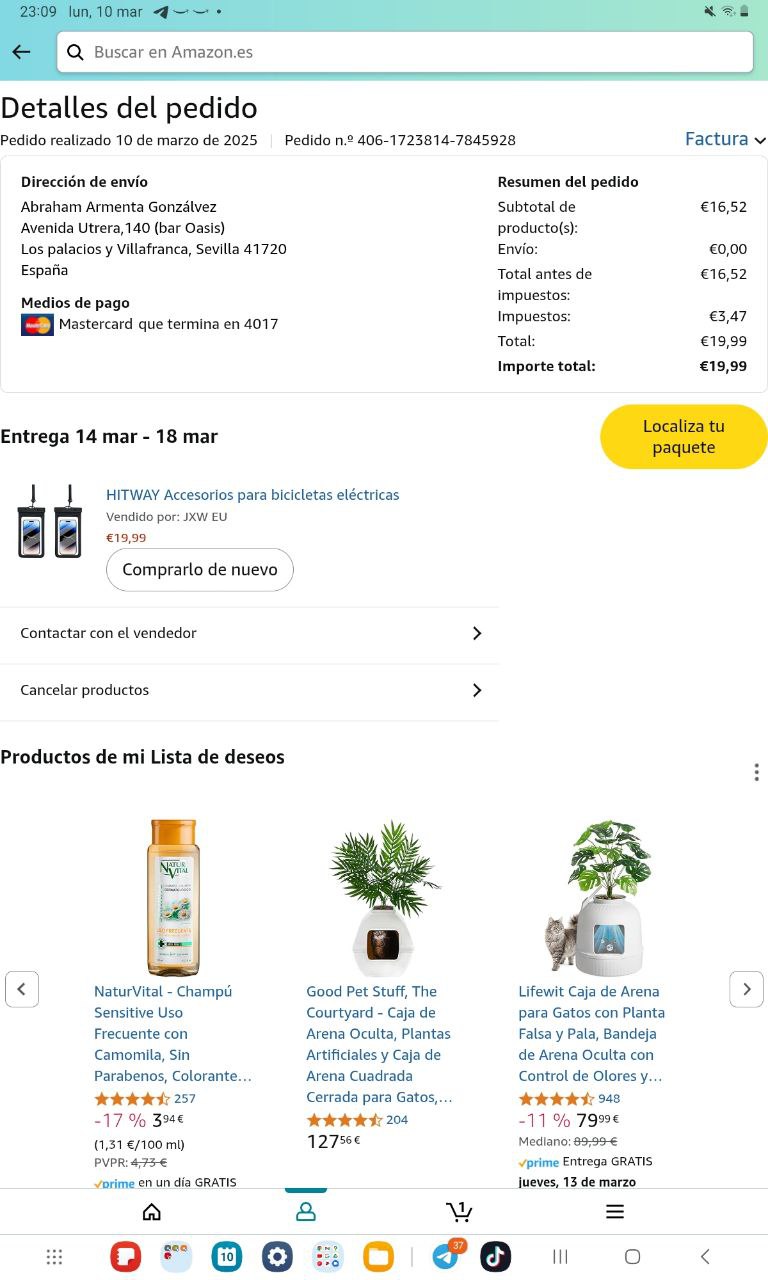The width and height of the screenshot is (768, 1280).
Task: Open the Home tab icon
Action: [x=152, y=1212]
